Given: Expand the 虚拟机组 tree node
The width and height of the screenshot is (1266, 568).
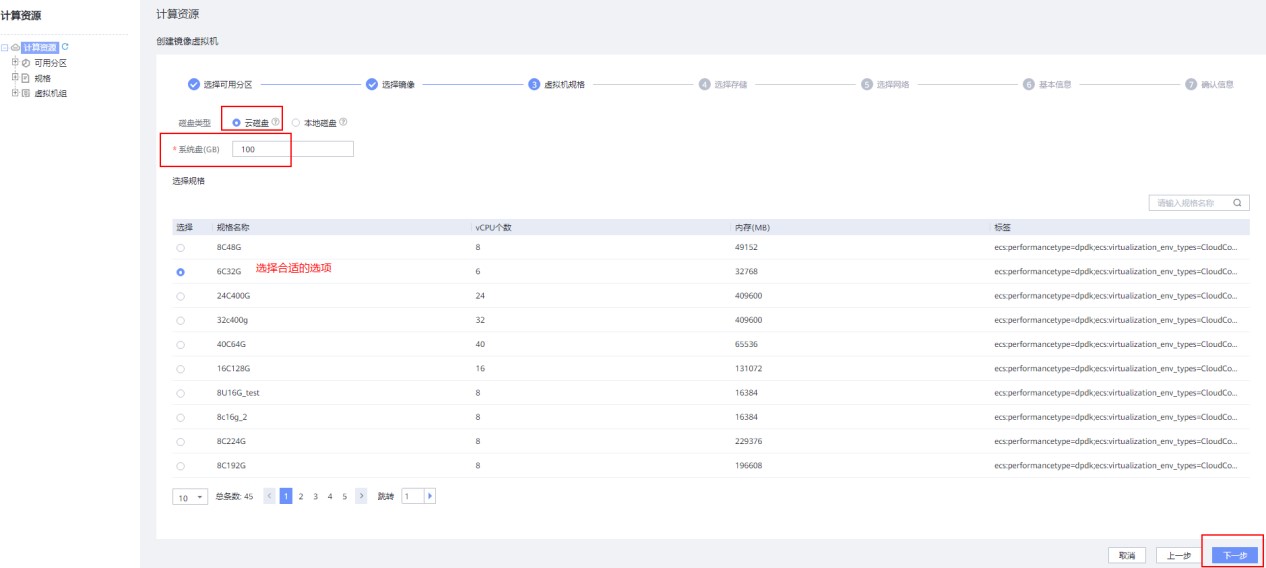Looking at the screenshot, I should coord(15,92).
